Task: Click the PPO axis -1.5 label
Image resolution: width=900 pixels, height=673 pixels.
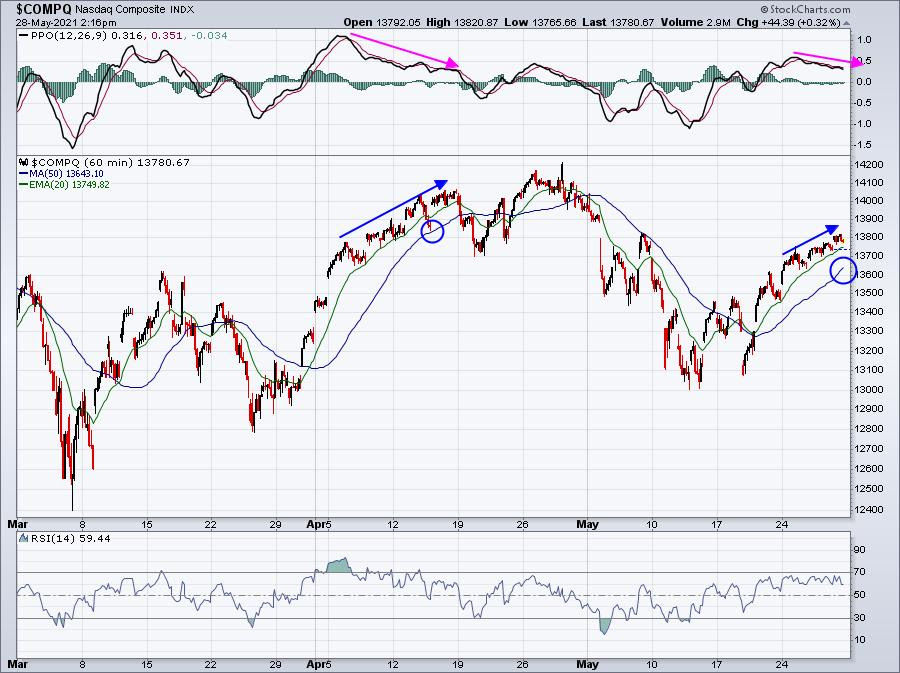Action: pyautogui.click(x=863, y=145)
